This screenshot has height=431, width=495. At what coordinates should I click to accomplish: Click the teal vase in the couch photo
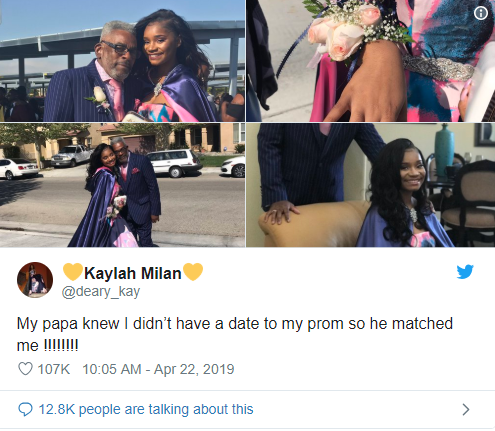(x=444, y=150)
